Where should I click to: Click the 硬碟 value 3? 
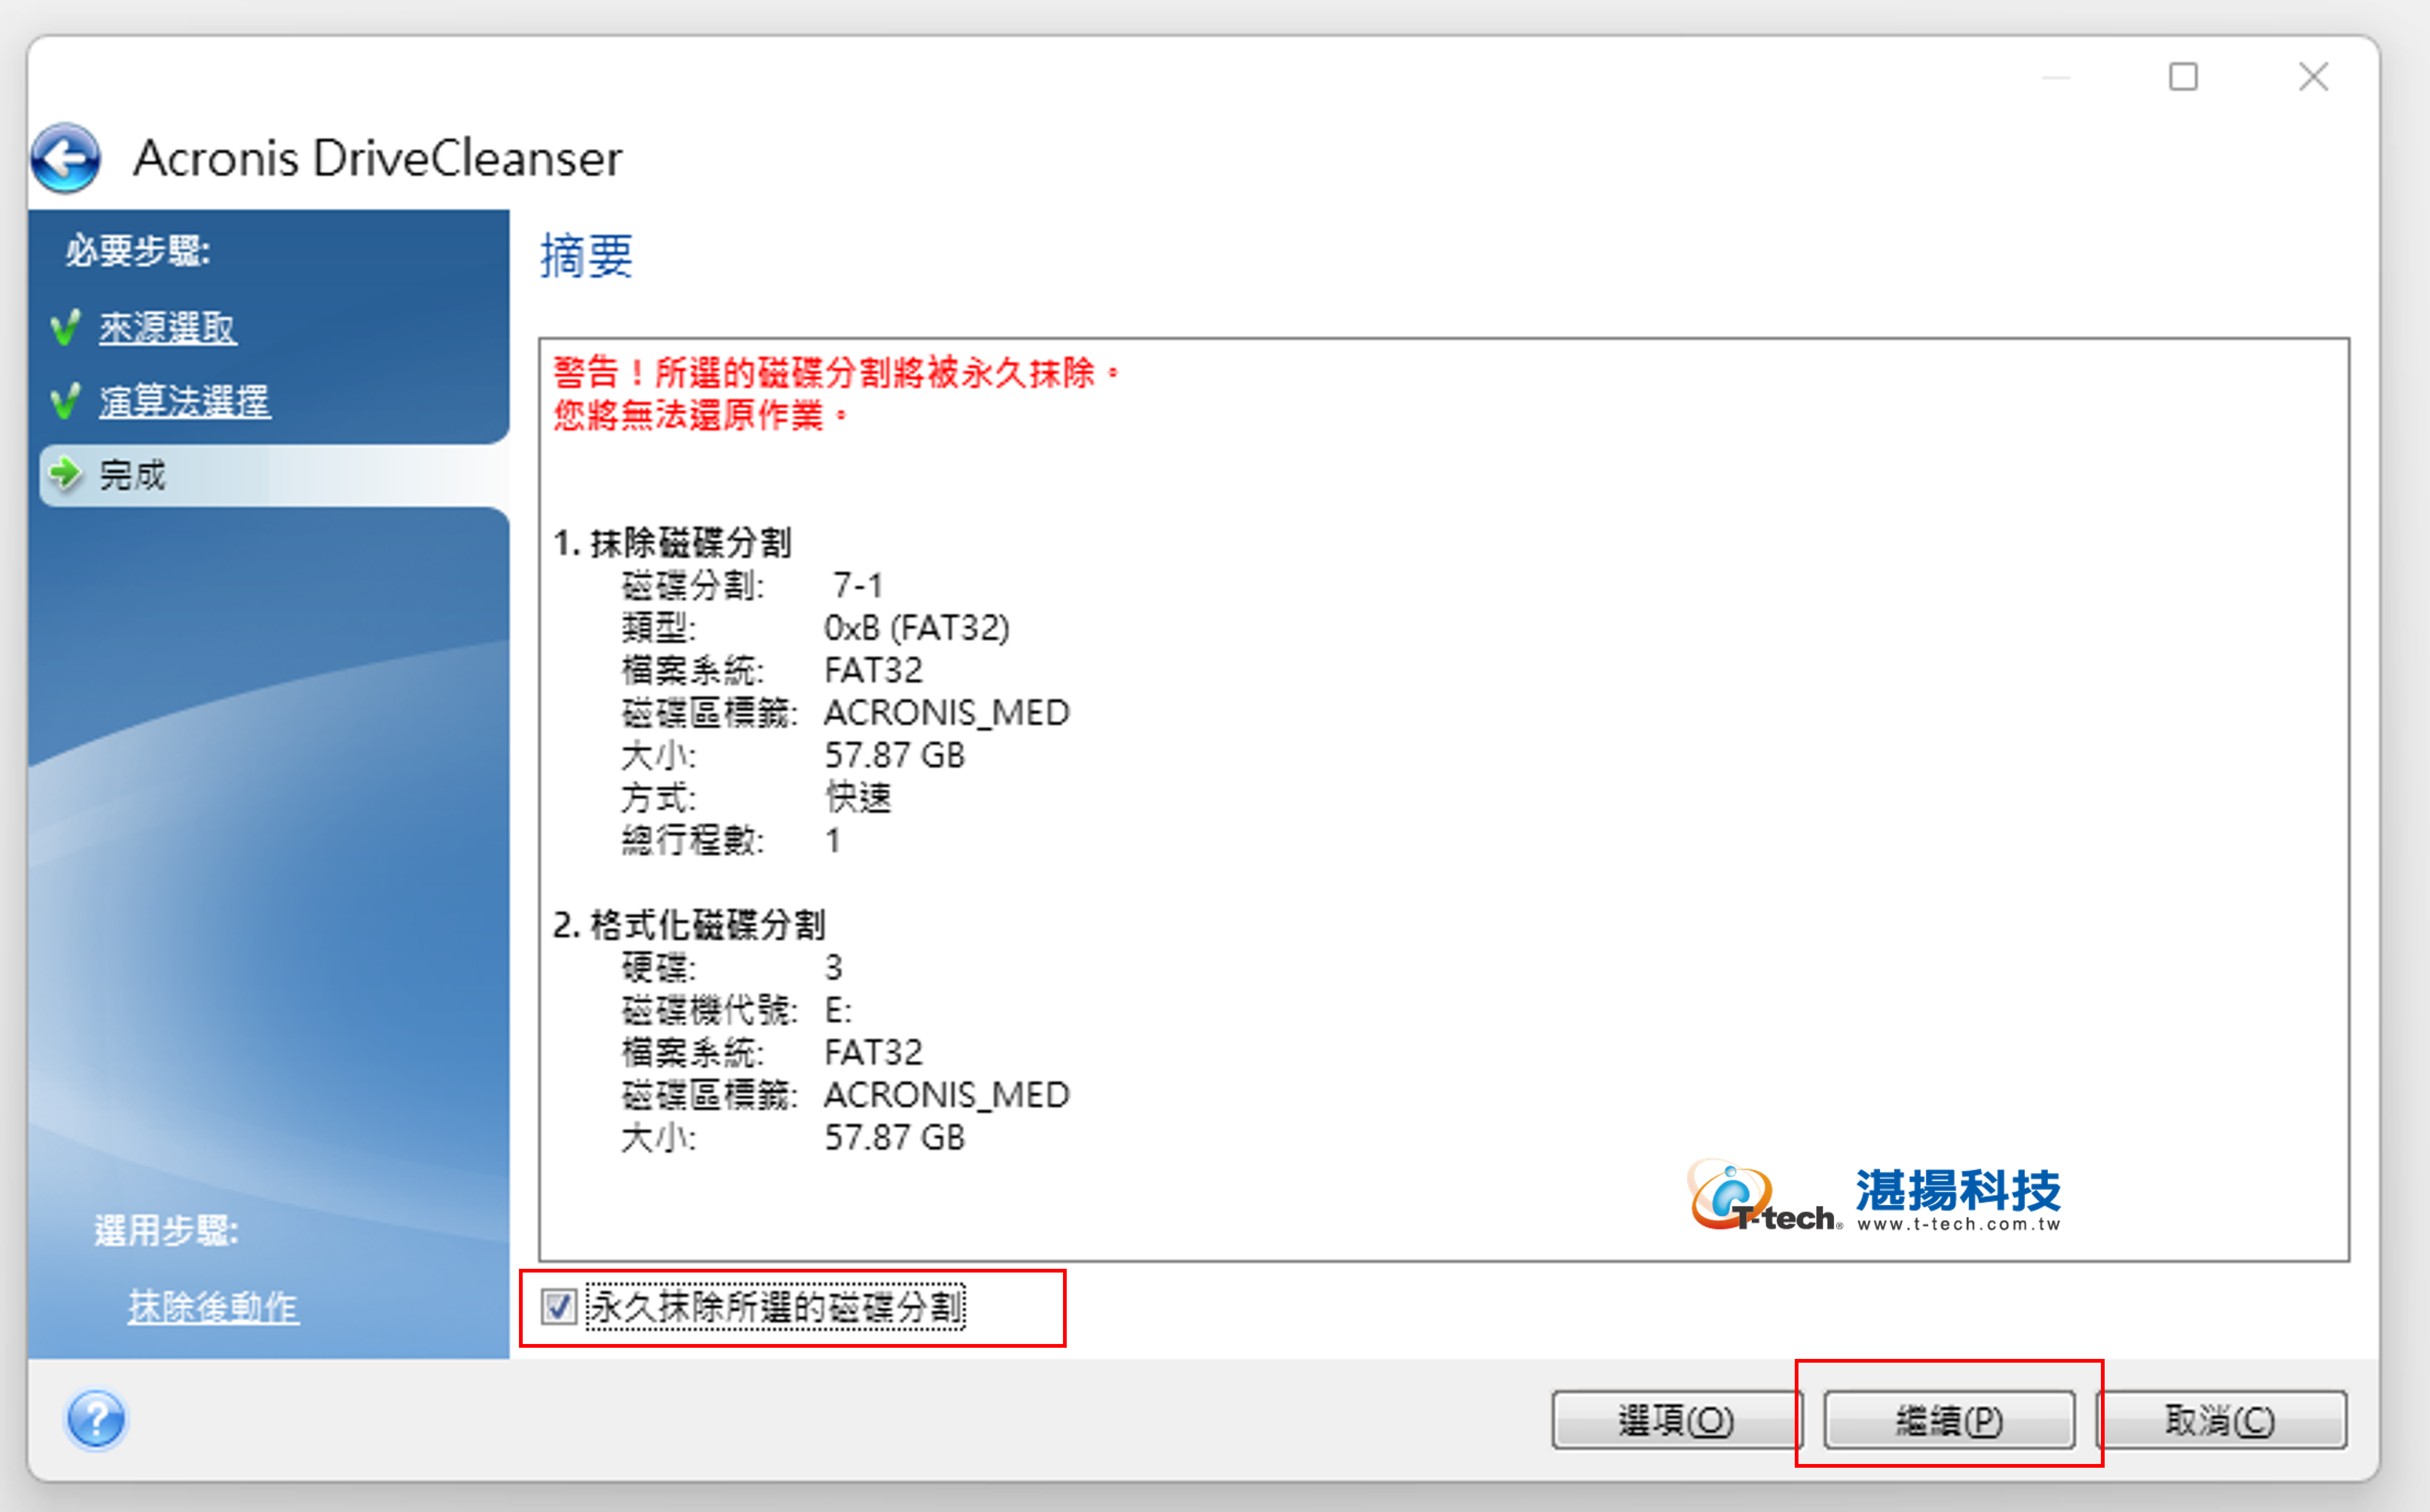833,967
